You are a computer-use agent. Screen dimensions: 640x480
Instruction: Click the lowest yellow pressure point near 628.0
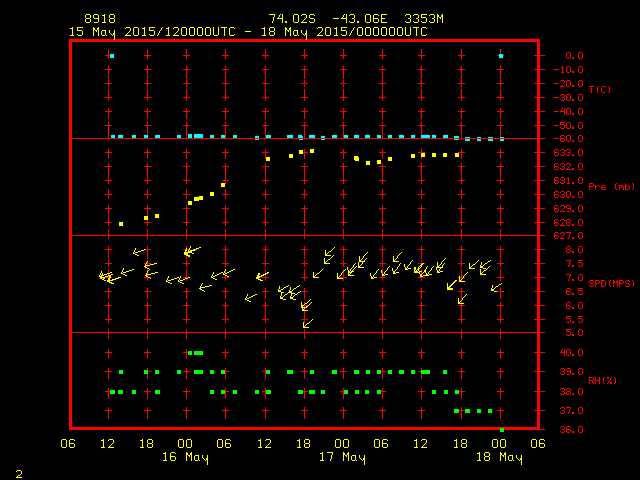121,224
